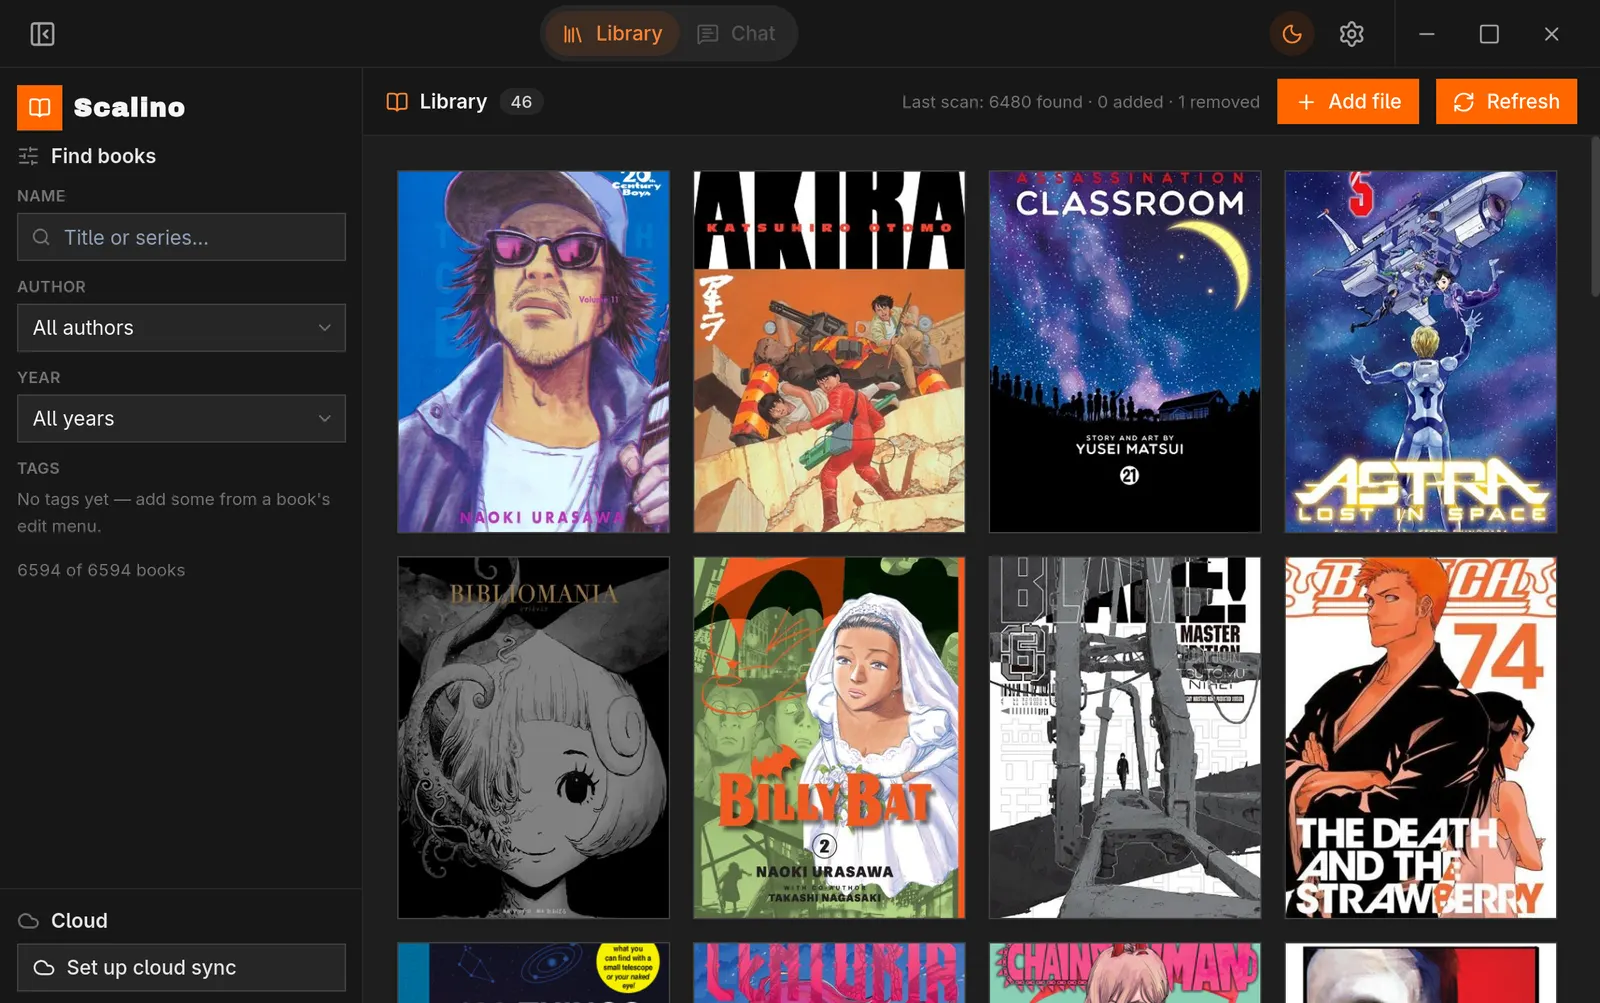Open the Bleach 74 cover
This screenshot has height=1003, width=1600.
1421,738
